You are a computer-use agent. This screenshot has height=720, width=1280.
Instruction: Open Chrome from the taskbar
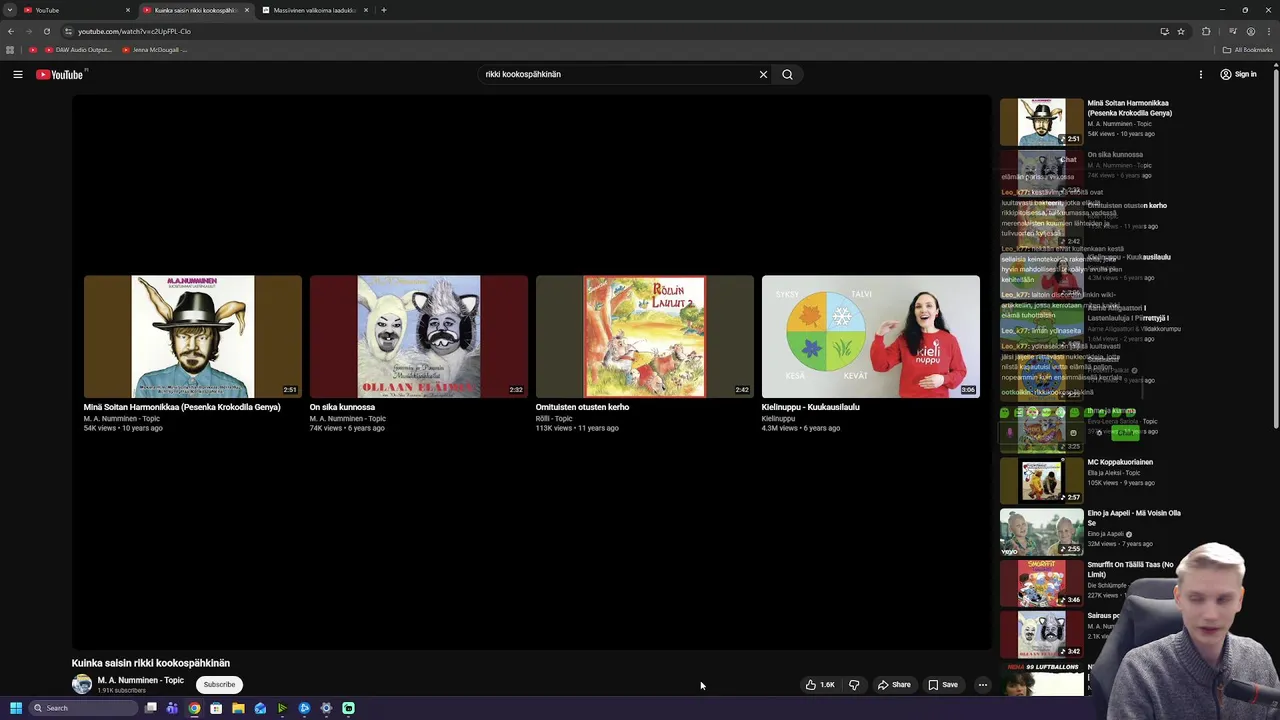pyautogui.click(x=194, y=708)
